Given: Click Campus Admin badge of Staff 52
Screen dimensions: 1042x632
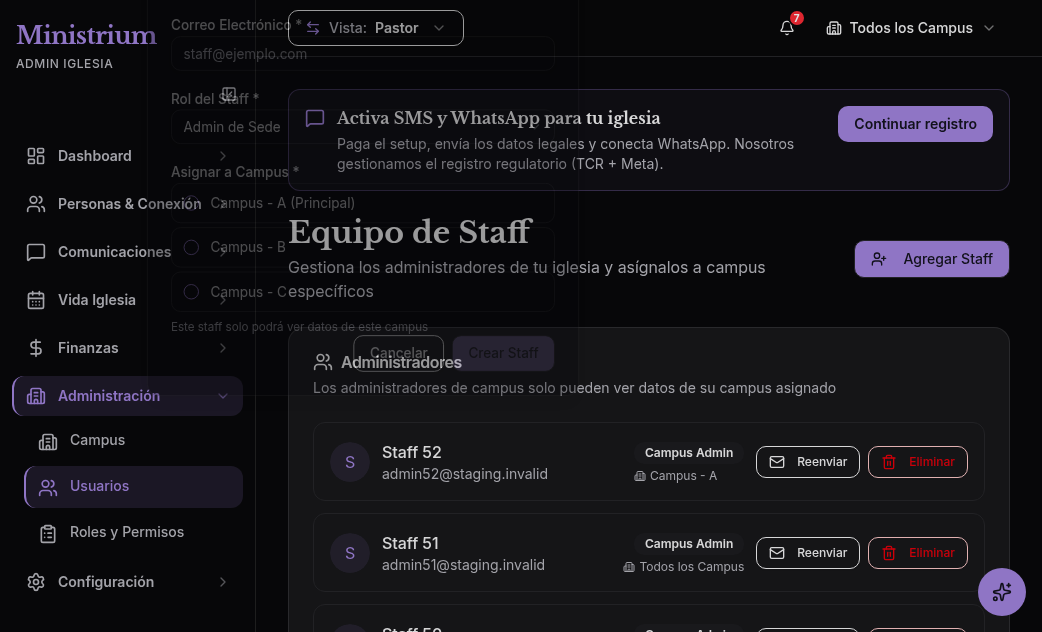Looking at the screenshot, I should pyautogui.click(x=688, y=453).
